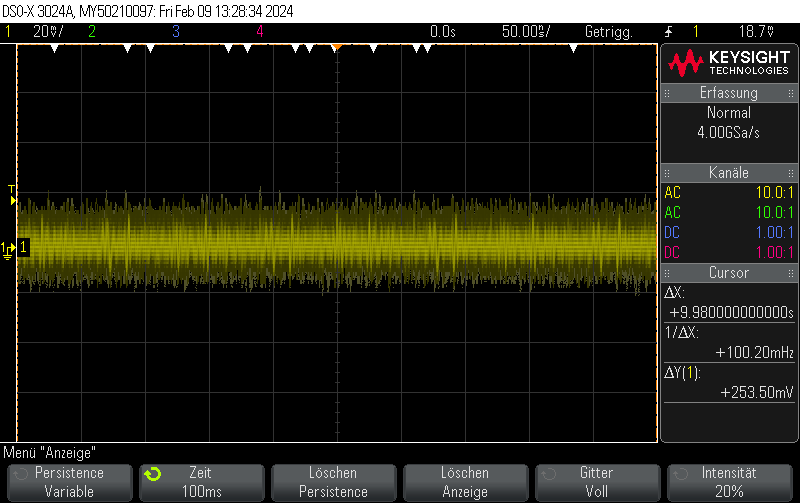Click the Keysight Technologies logo
Screen dimensions: 800x503
pyautogui.click(x=729, y=63)
